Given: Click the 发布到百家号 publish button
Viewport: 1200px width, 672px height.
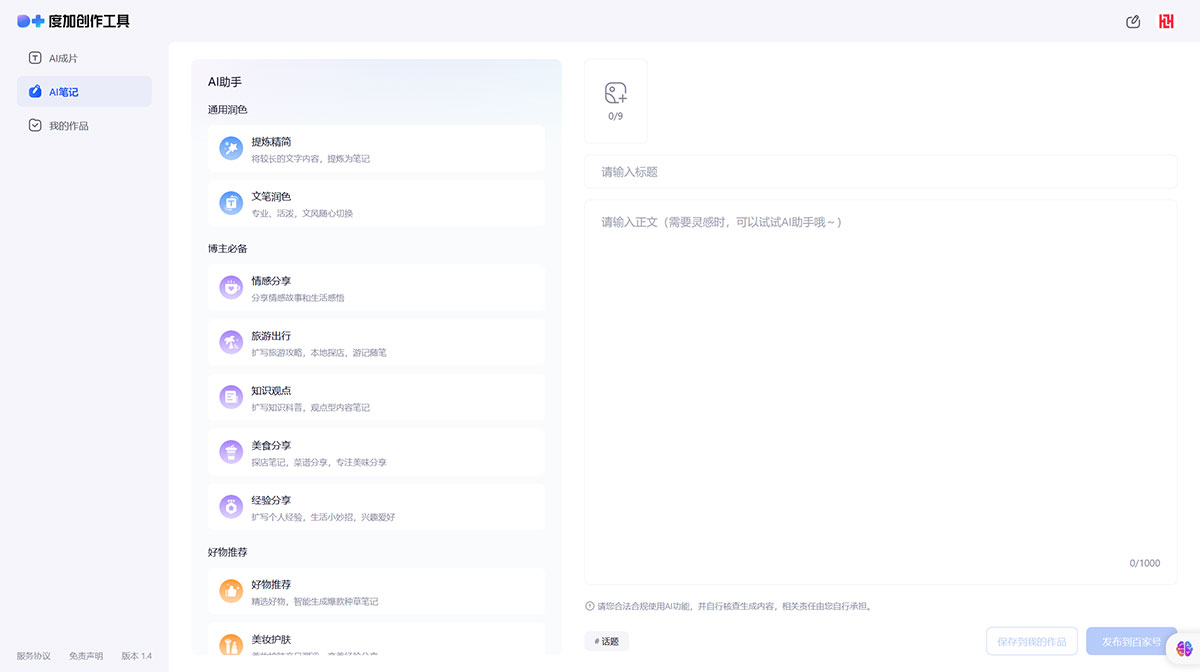Looking at the screenshot, I should pyautogui.click(x=1131, y=641).
